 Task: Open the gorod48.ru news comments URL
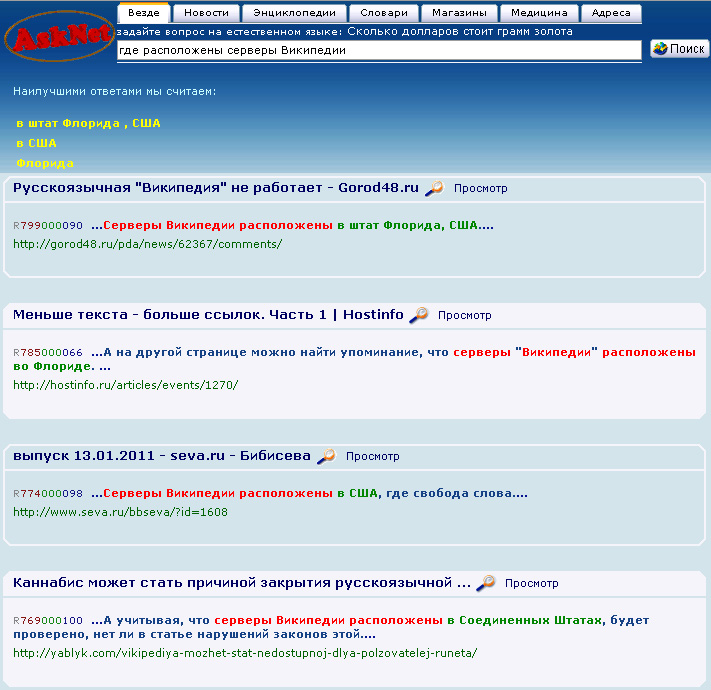coord(147,243)
